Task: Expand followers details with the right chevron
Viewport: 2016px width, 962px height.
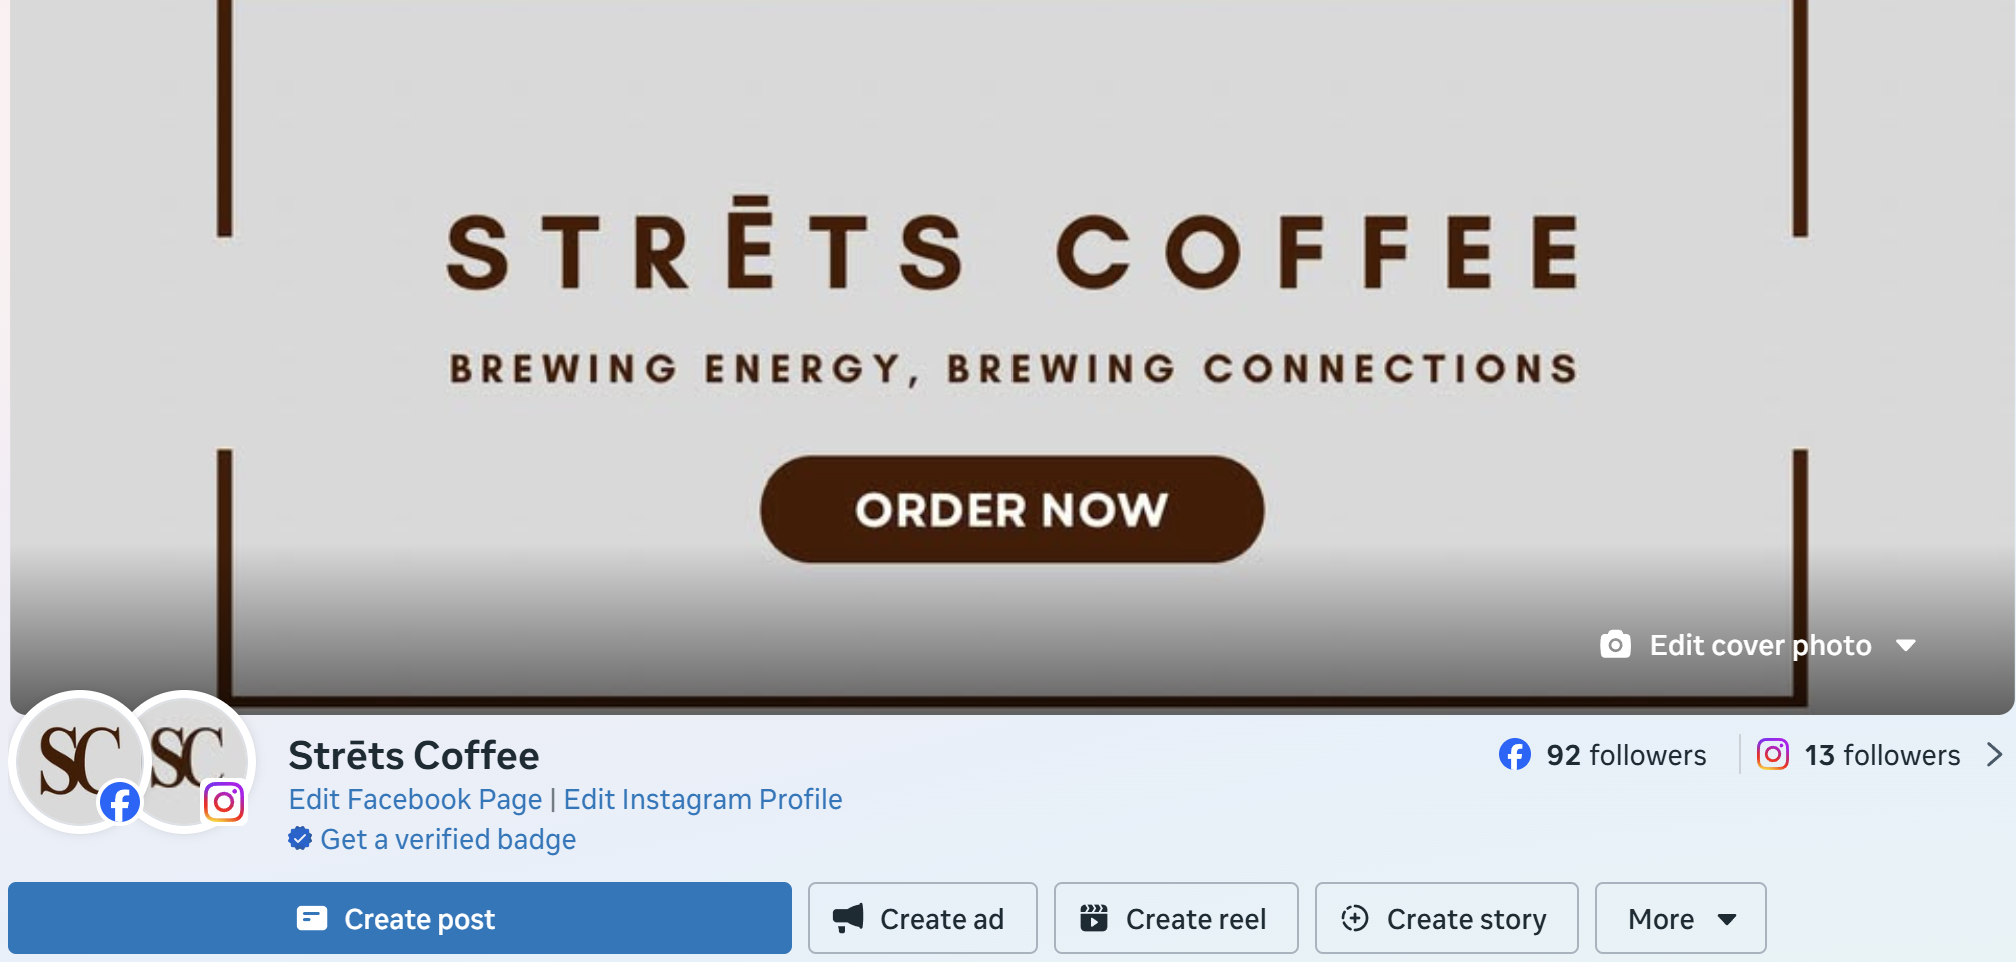Action: [1994, 754]
